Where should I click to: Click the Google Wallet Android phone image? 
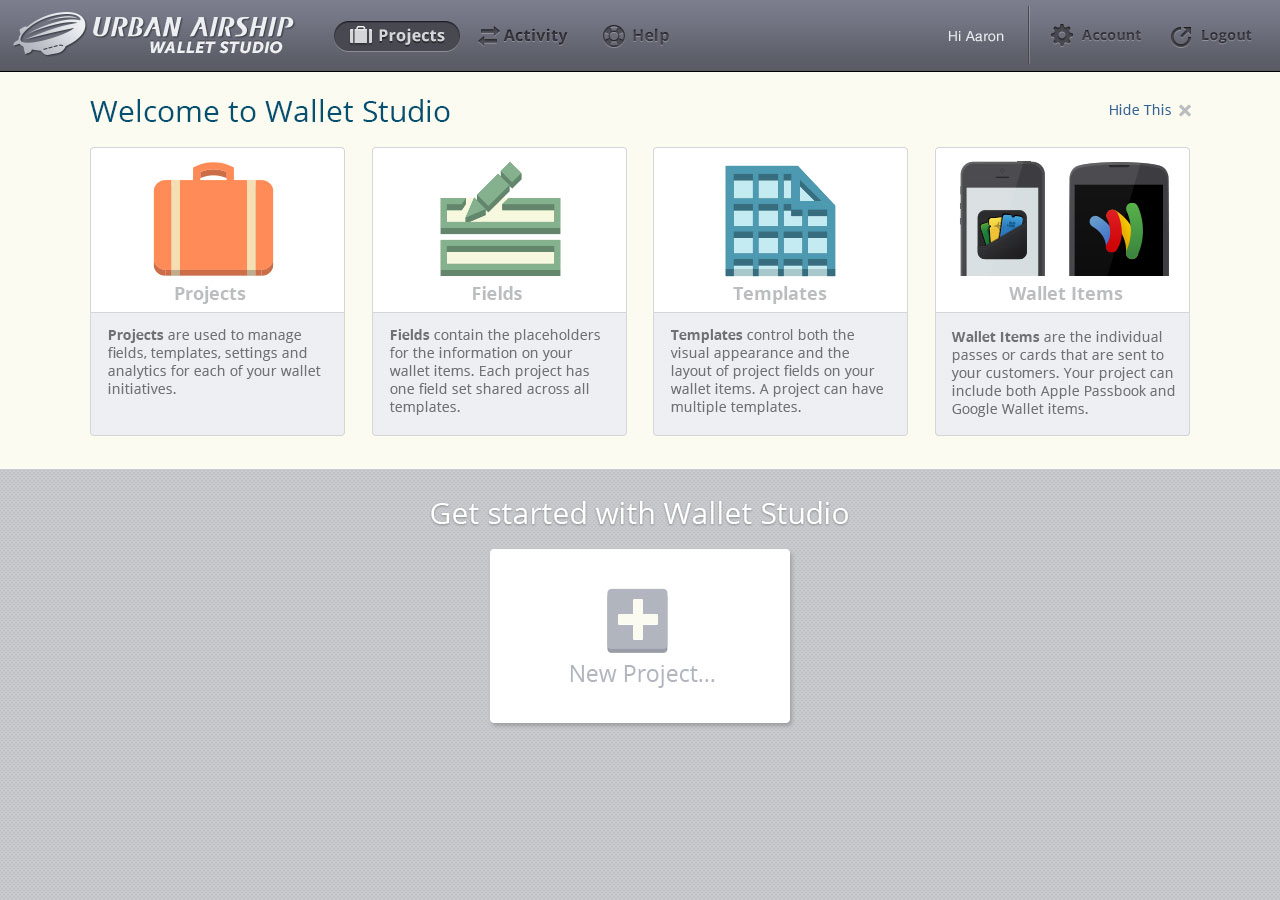pos(1119,219)
